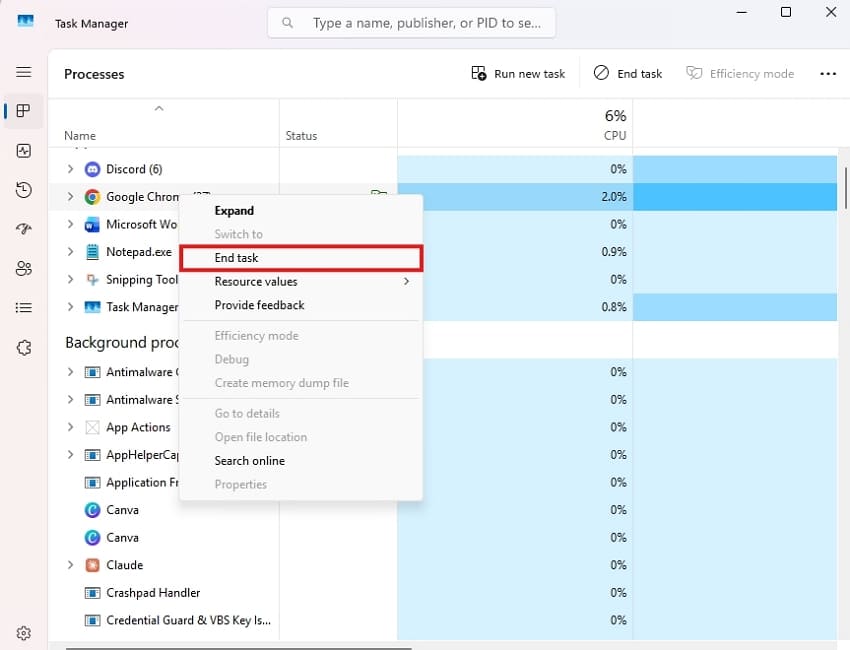Click the first Canva process icon
Screen dimensions: 850x650
pos(92,510)
